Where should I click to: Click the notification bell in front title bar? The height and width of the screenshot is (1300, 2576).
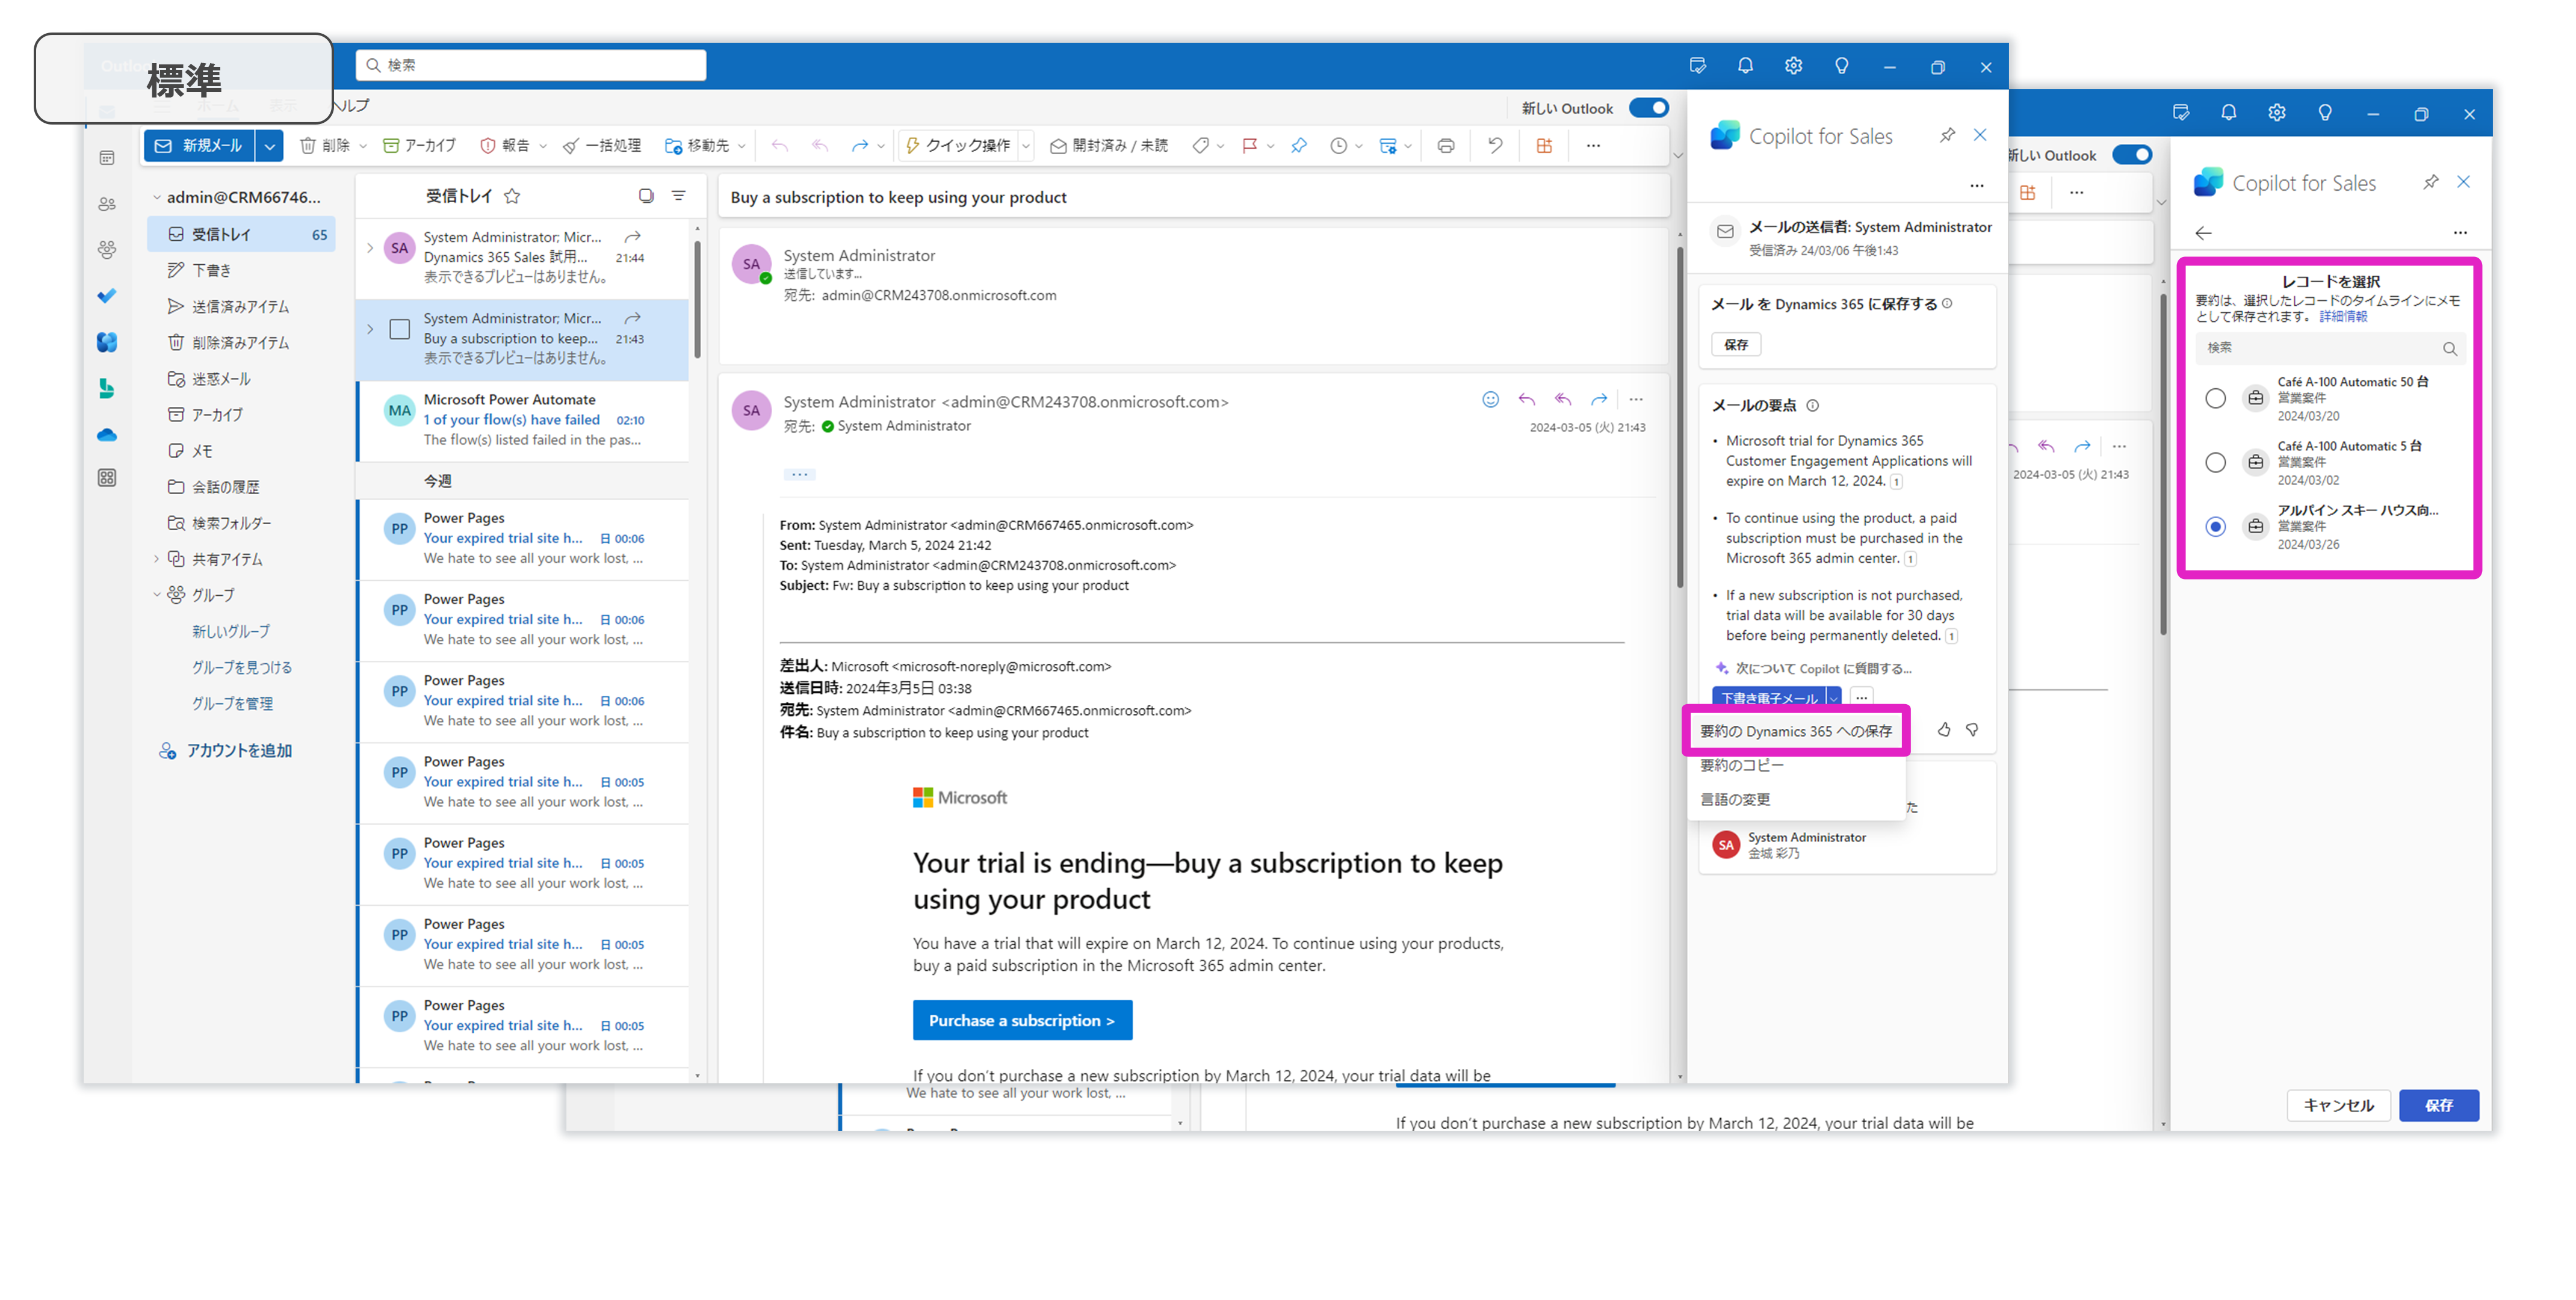1745,66
